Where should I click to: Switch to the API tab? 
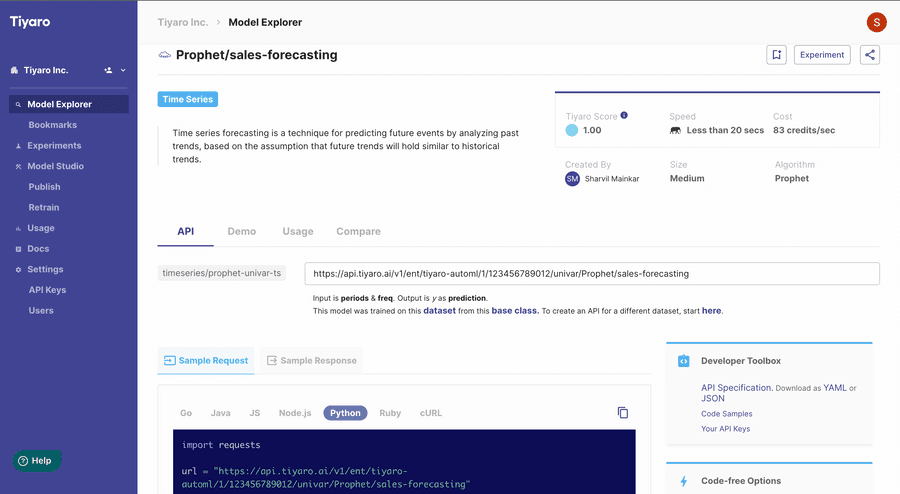(185, 231)
